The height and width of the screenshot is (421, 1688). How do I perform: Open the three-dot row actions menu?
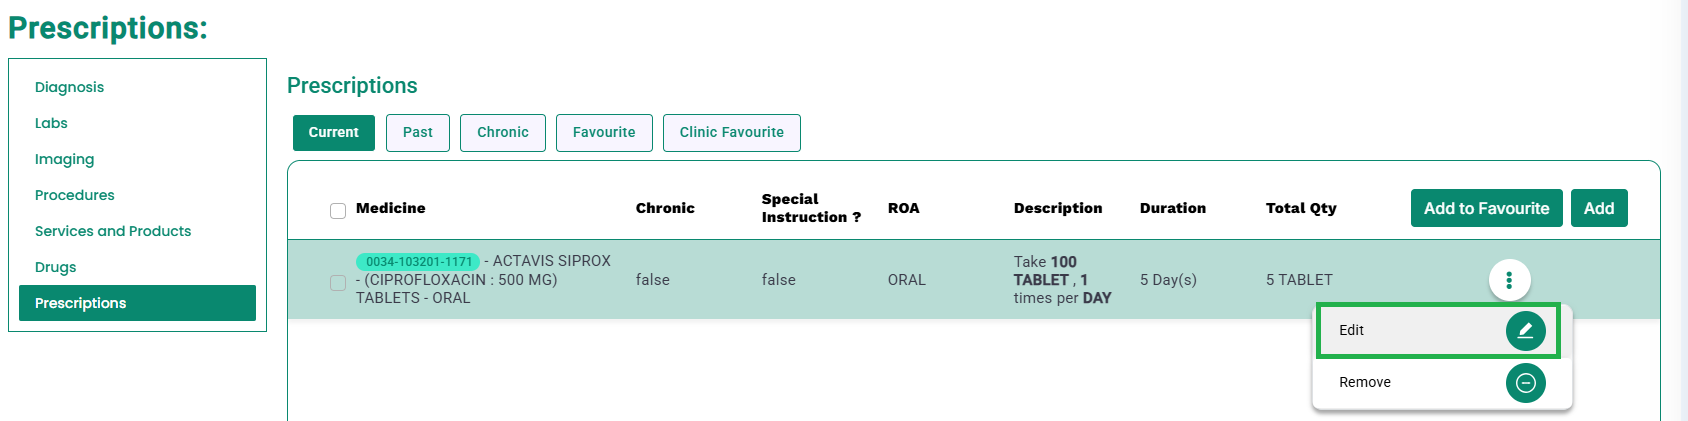click(x=1509, y=280)
